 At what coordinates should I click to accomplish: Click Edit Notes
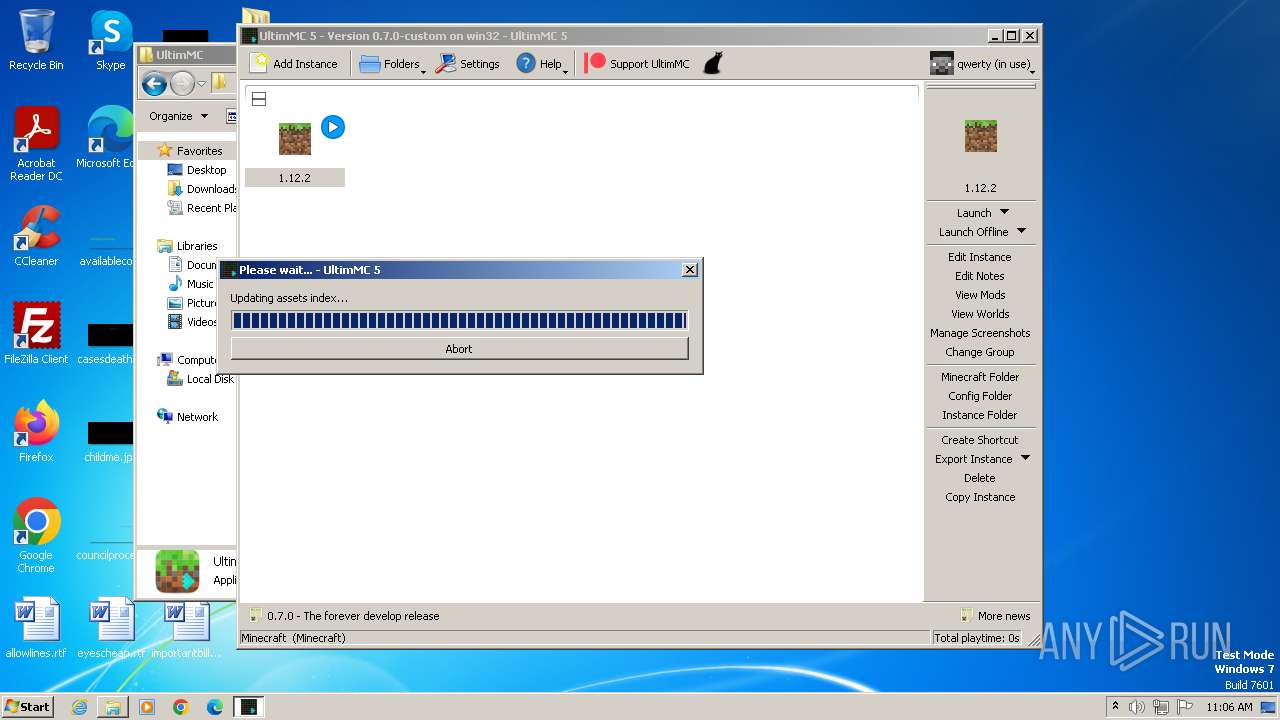(x=980, y=276)
